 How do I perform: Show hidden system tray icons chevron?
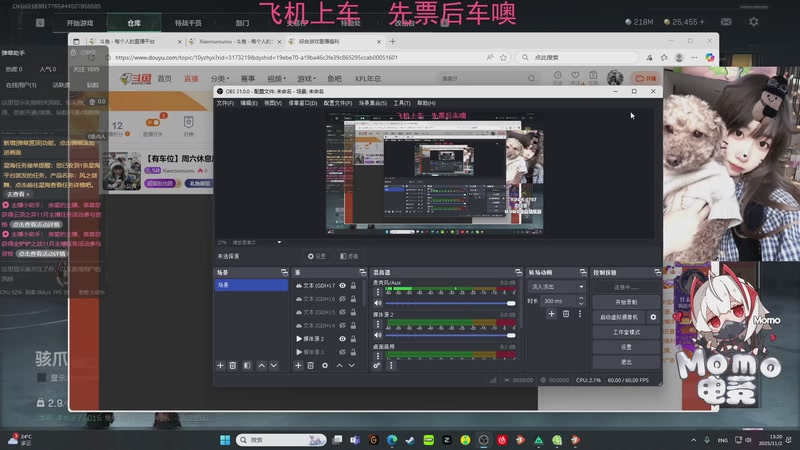(693, 440)
